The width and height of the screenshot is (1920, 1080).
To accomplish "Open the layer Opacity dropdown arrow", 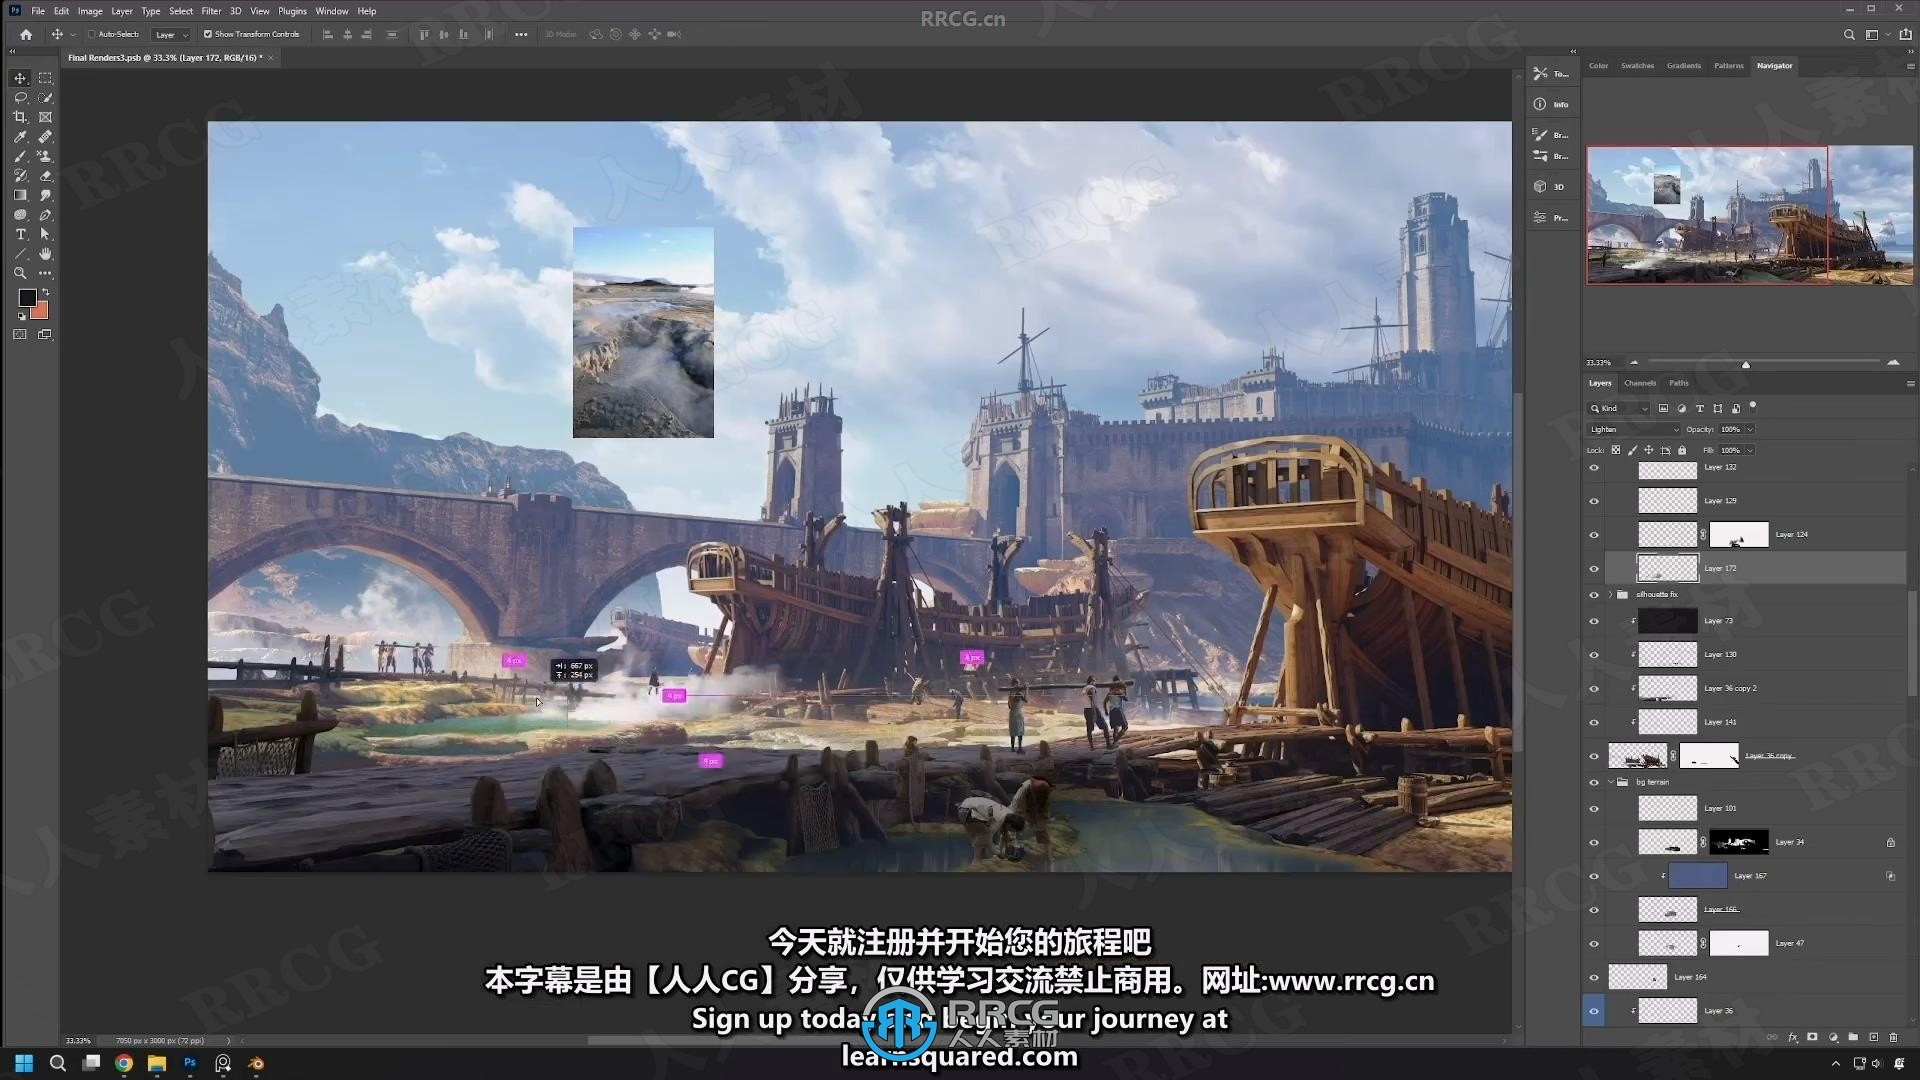I will tap(1749, 429).
